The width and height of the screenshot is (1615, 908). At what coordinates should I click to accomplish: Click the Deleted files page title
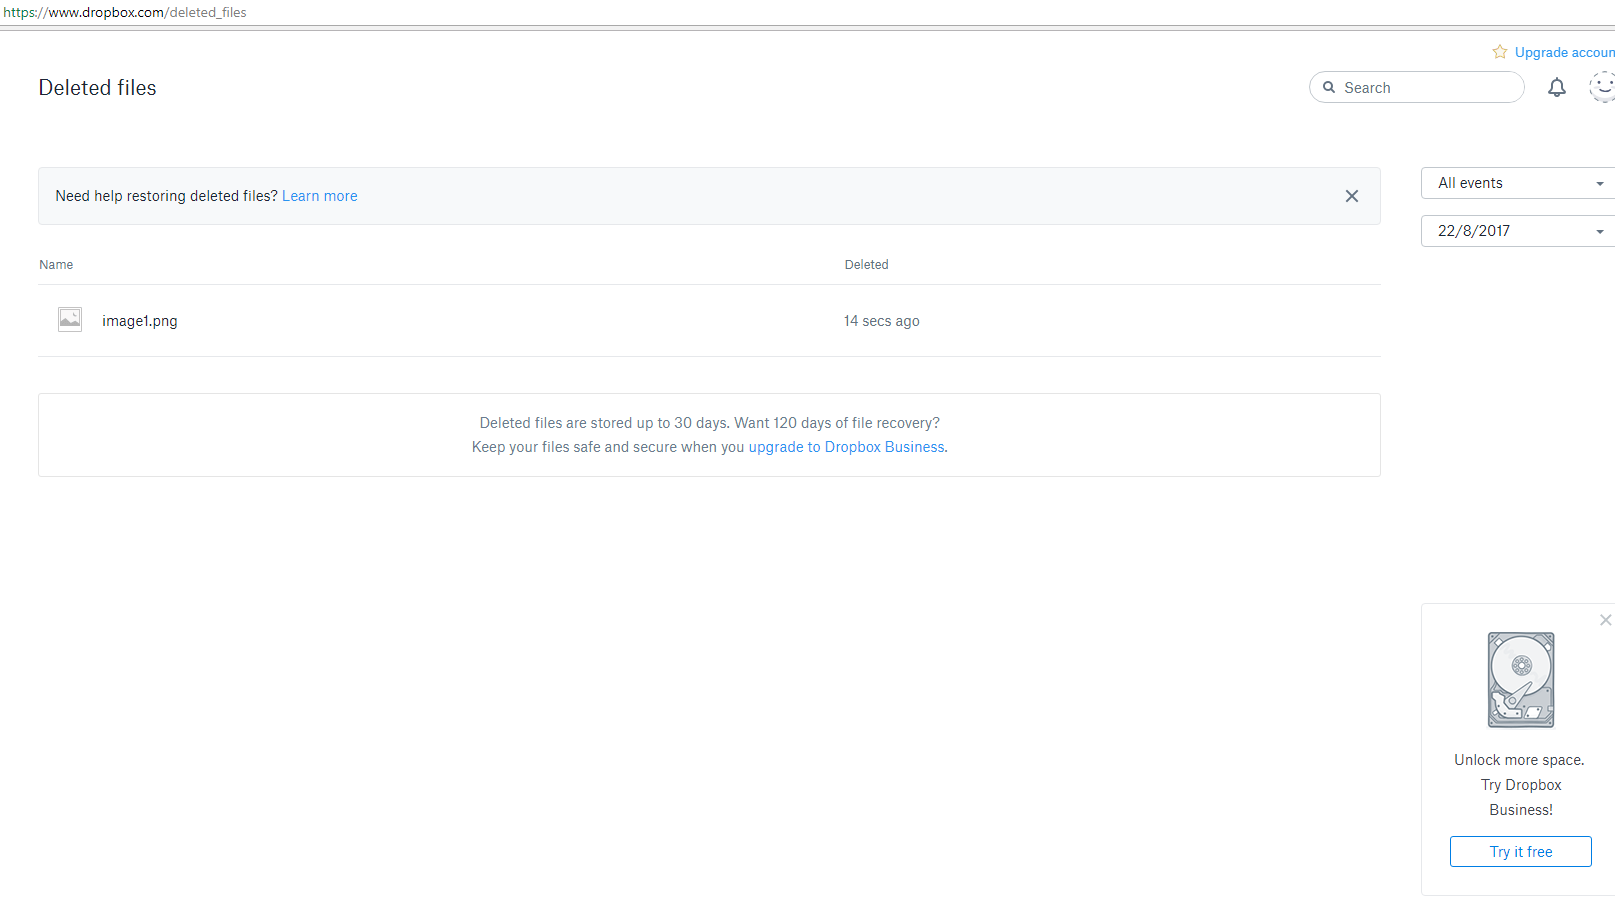(98, 88)
